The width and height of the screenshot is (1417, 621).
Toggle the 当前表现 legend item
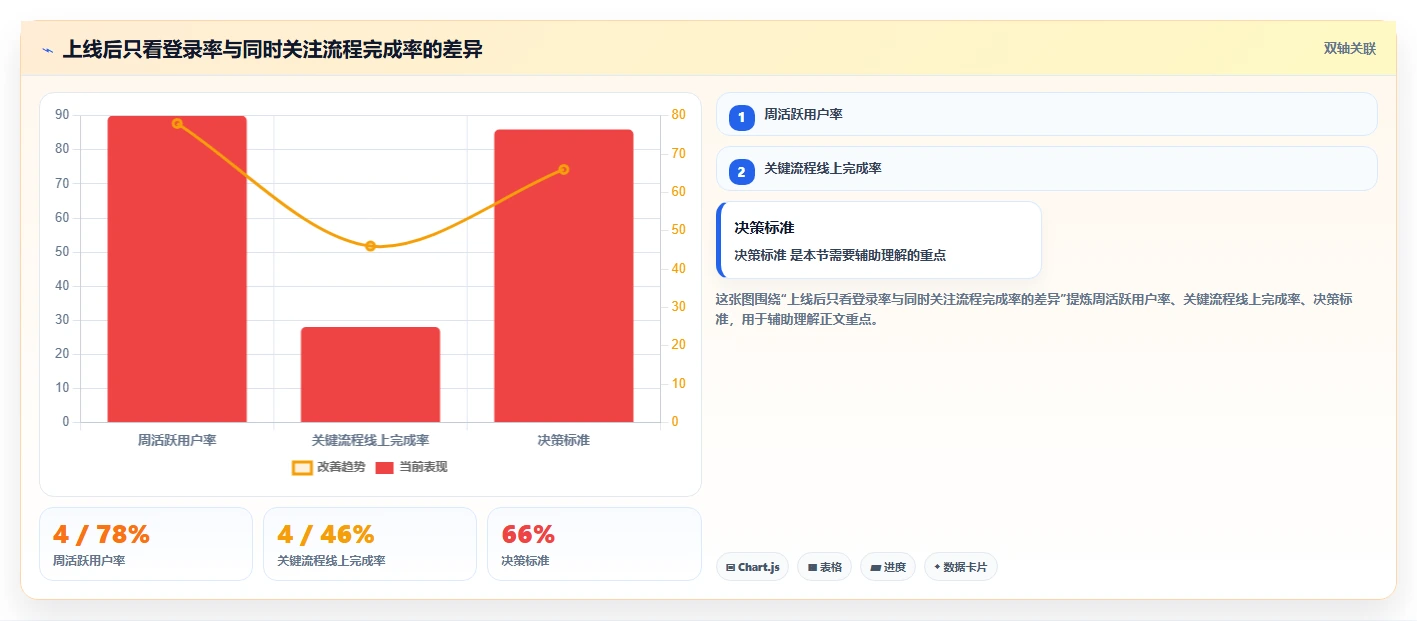tap(411, 467)
